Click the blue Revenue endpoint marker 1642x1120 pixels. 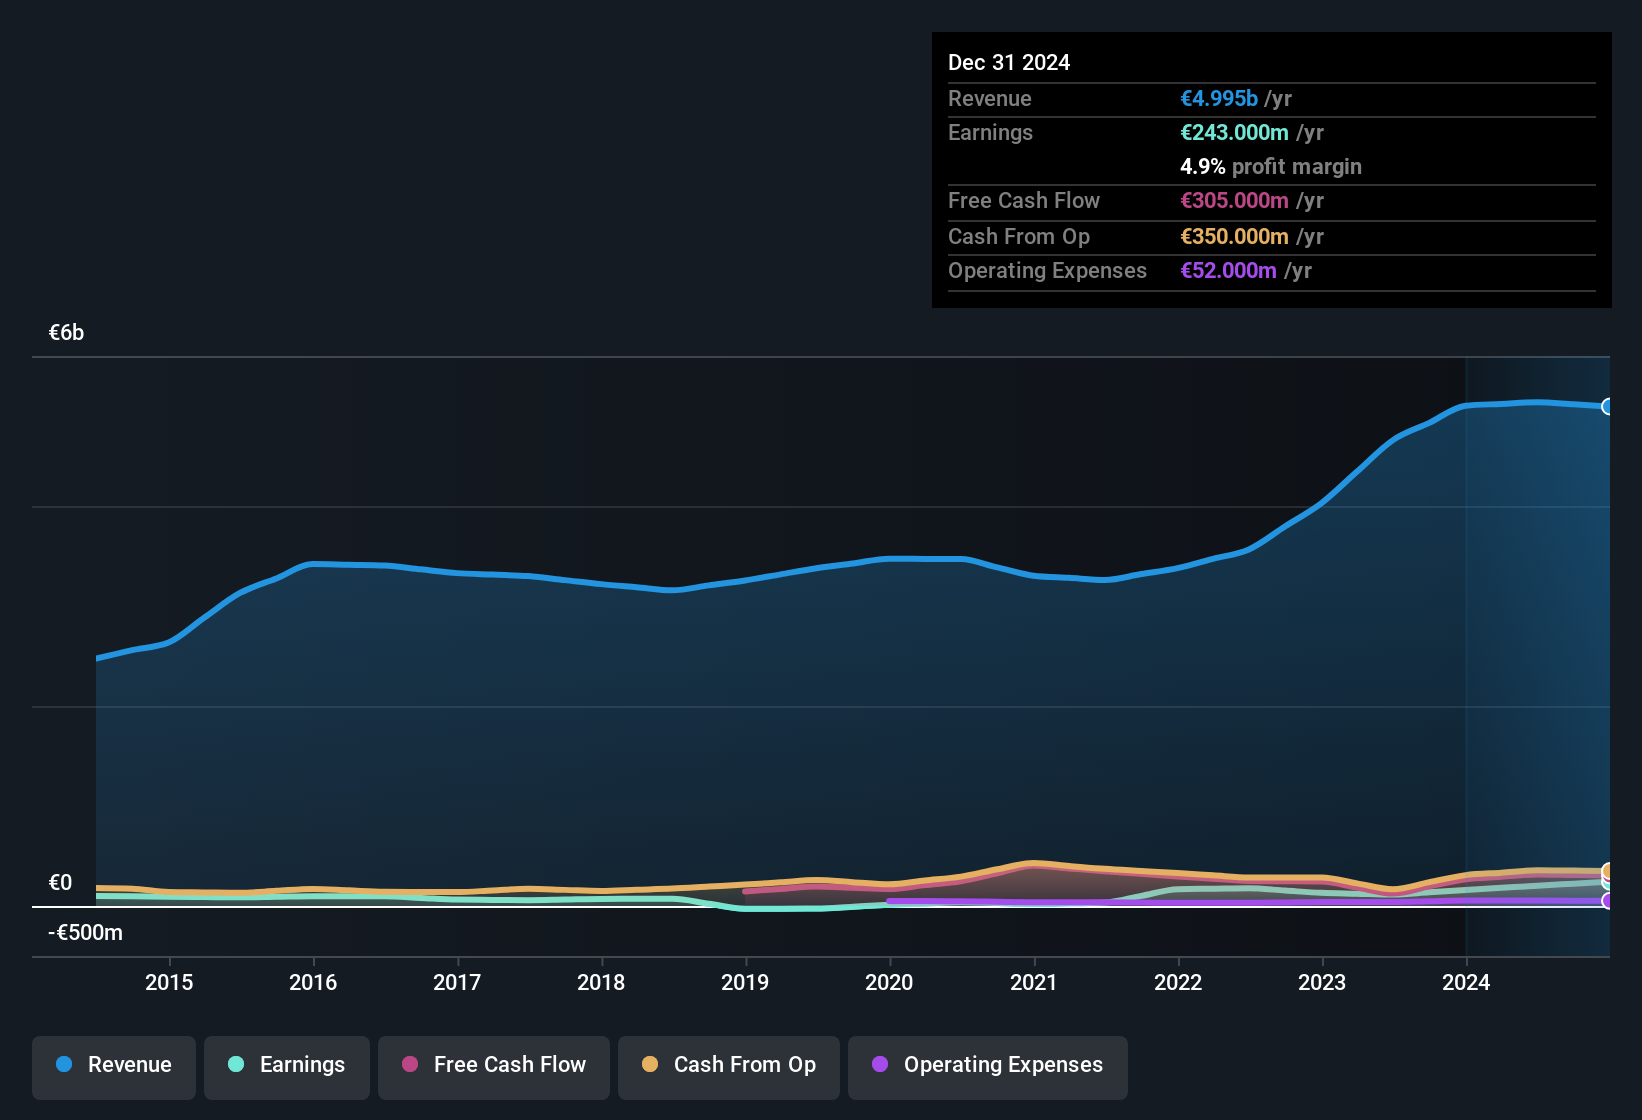[x=1608, y=406]
